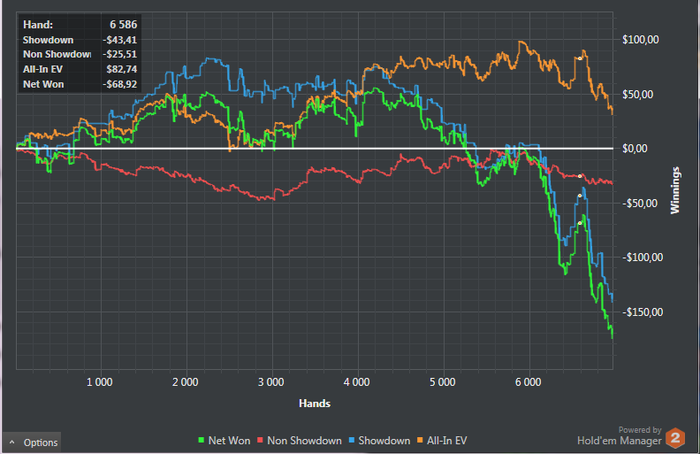700x454 pixels.
Task: Click the 4 000 hands axis label
Action: click(357, 382)
